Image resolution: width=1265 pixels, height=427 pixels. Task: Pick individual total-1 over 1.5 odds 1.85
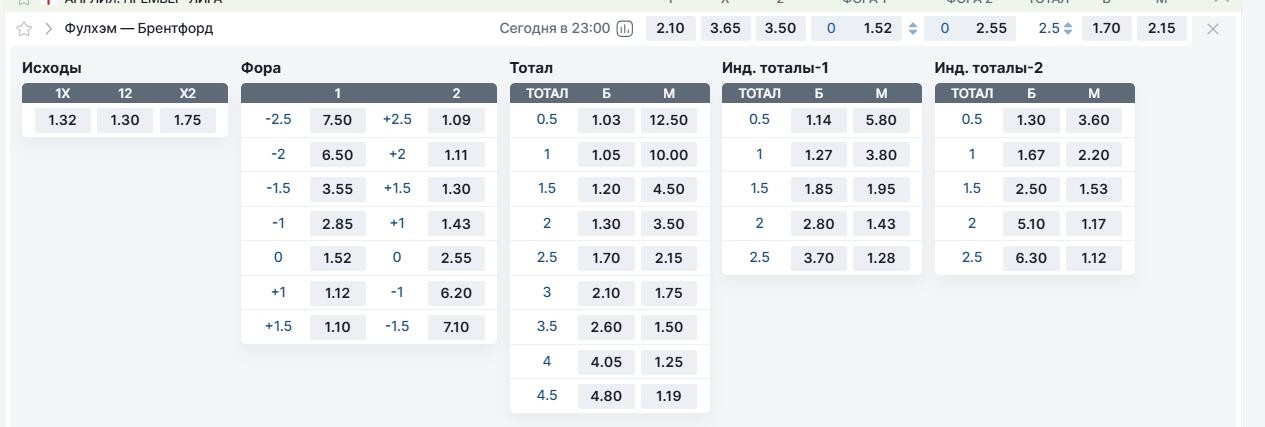pos(818,189)
